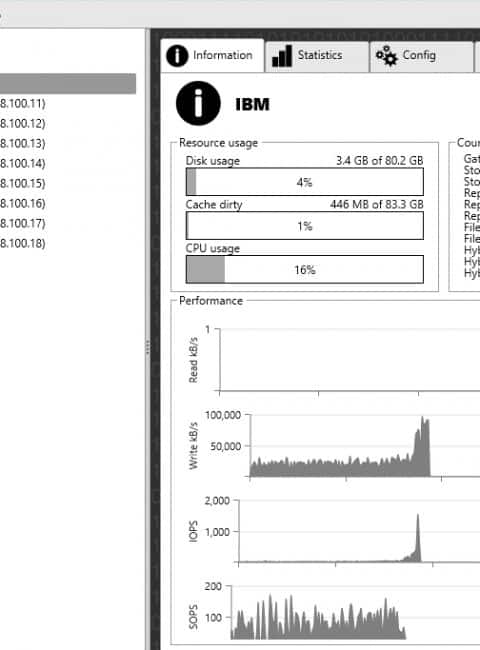The image size is (480, 650).
Task: Switch to the Statistics tab
Action: tap(317, 56)
